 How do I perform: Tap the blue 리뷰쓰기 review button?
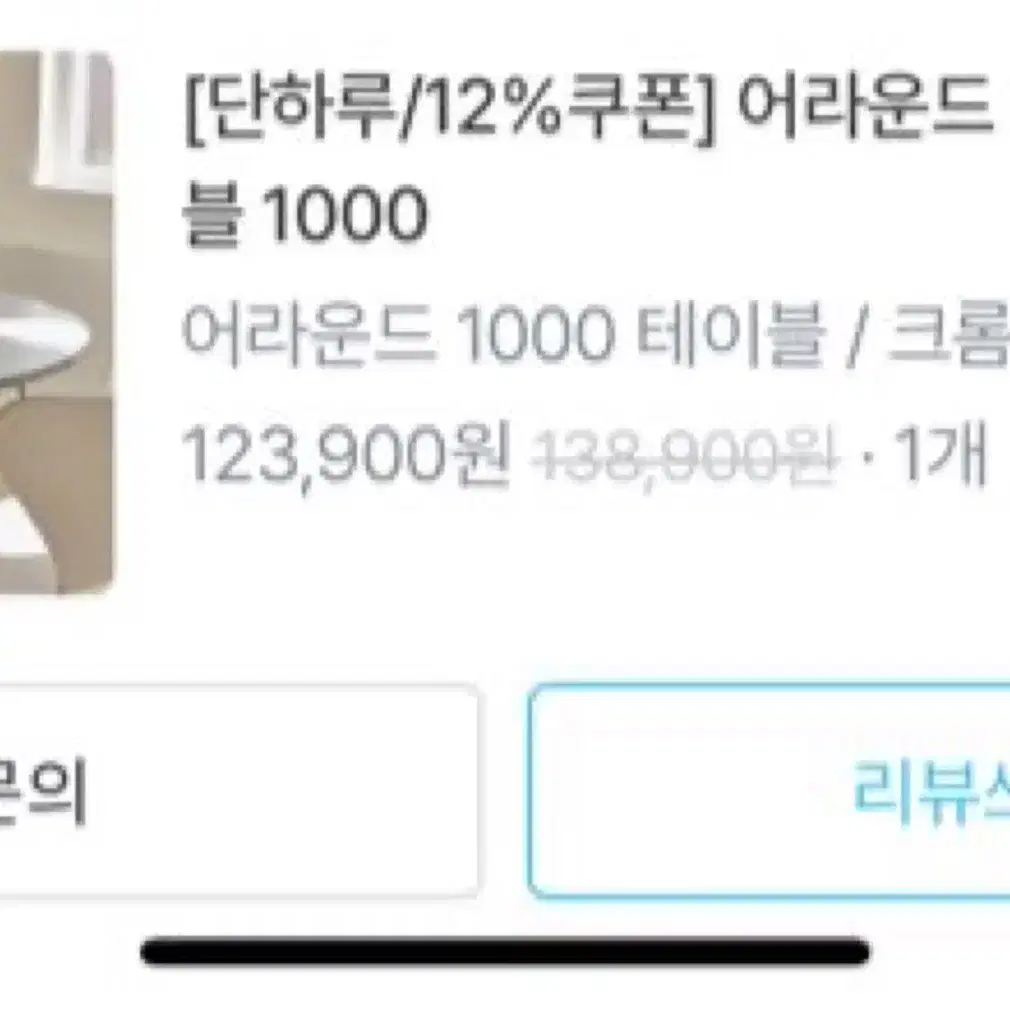pyautogui.click(x=769, y=792)
